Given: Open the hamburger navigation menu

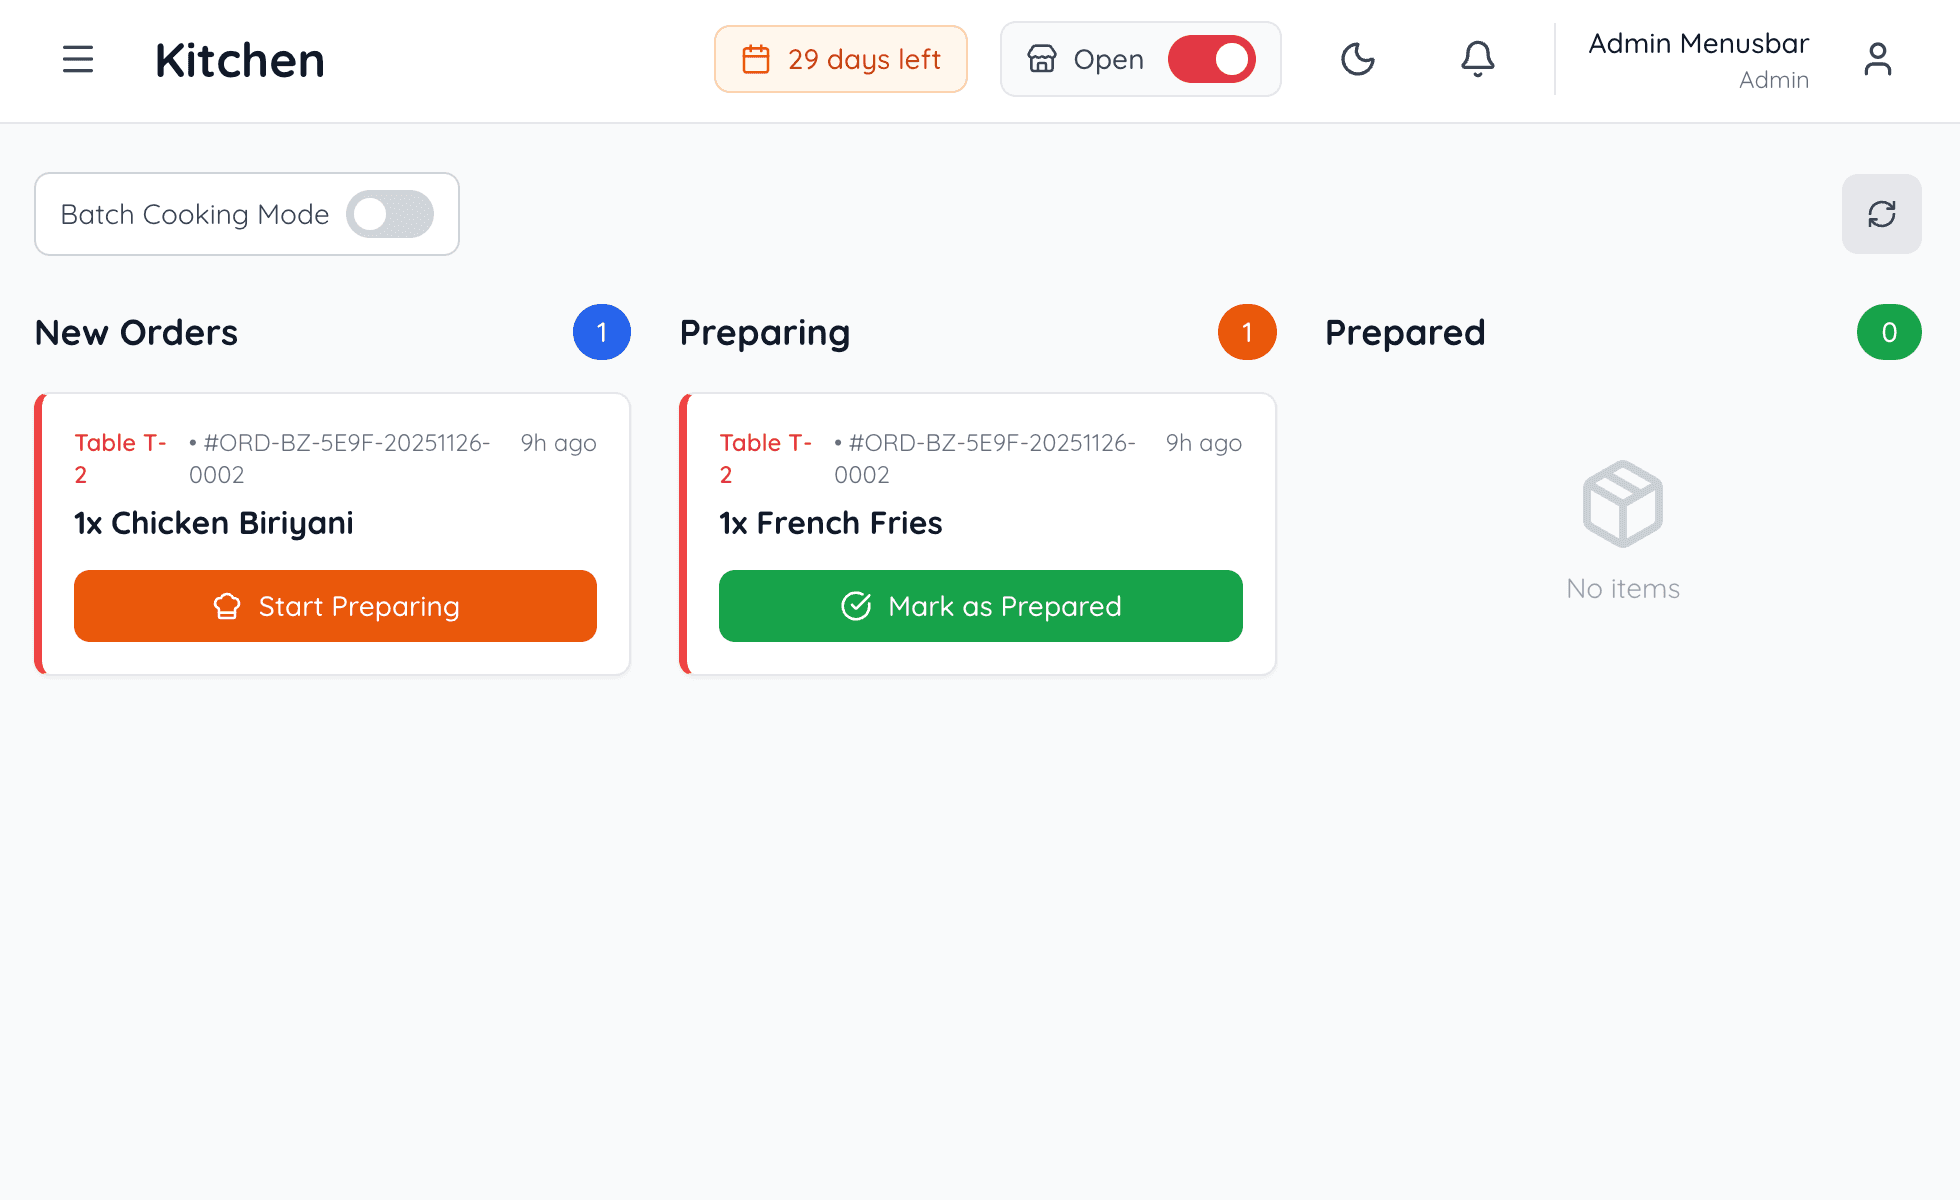Looking at the screenshot, I should 78,59.
